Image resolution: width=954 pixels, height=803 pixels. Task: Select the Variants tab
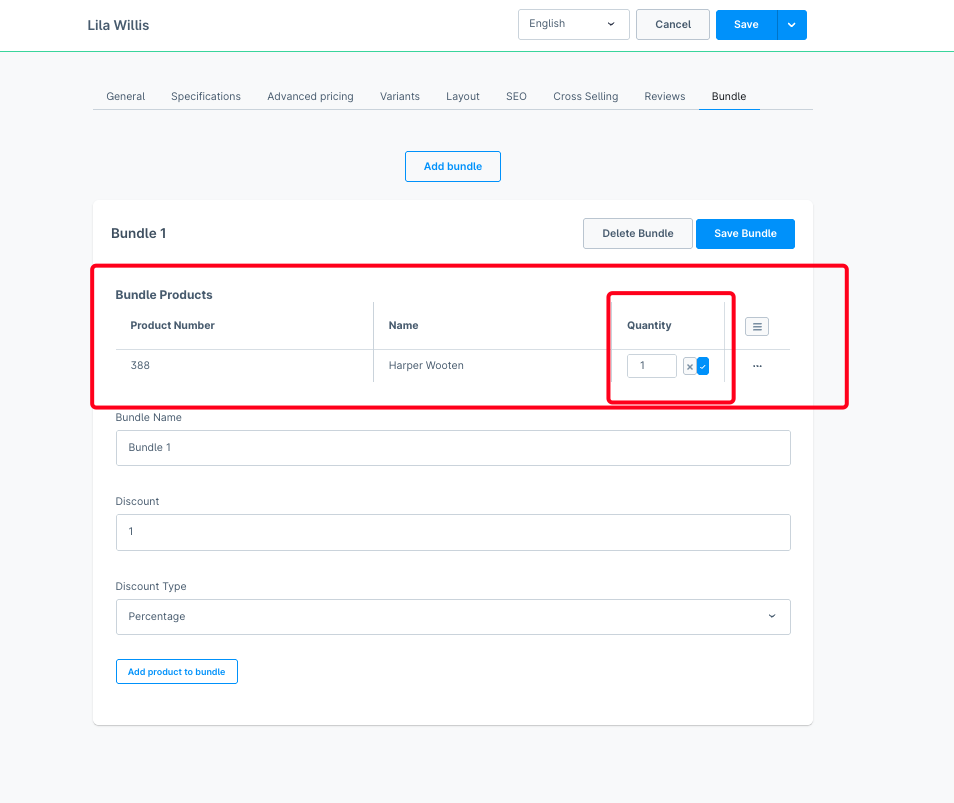pyautogui.click(x=400, y=97)
